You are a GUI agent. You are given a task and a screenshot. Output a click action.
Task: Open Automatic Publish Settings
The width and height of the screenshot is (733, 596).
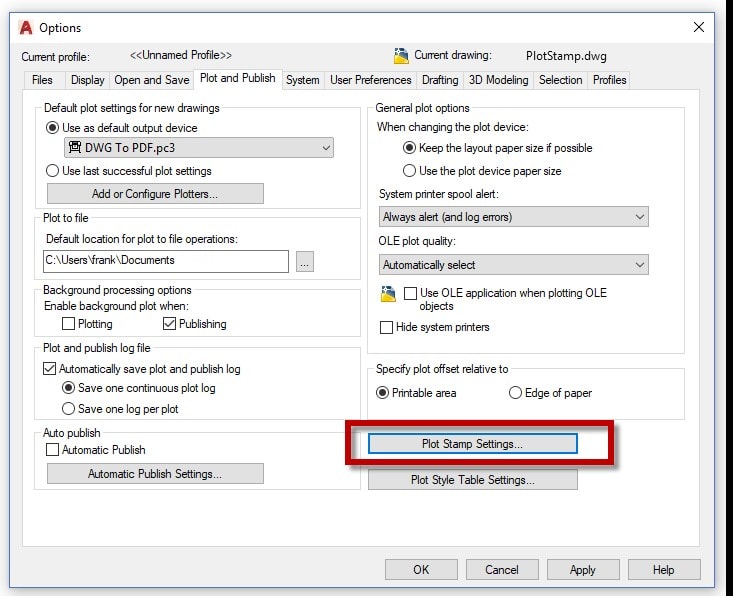click(x=155, y=474)
